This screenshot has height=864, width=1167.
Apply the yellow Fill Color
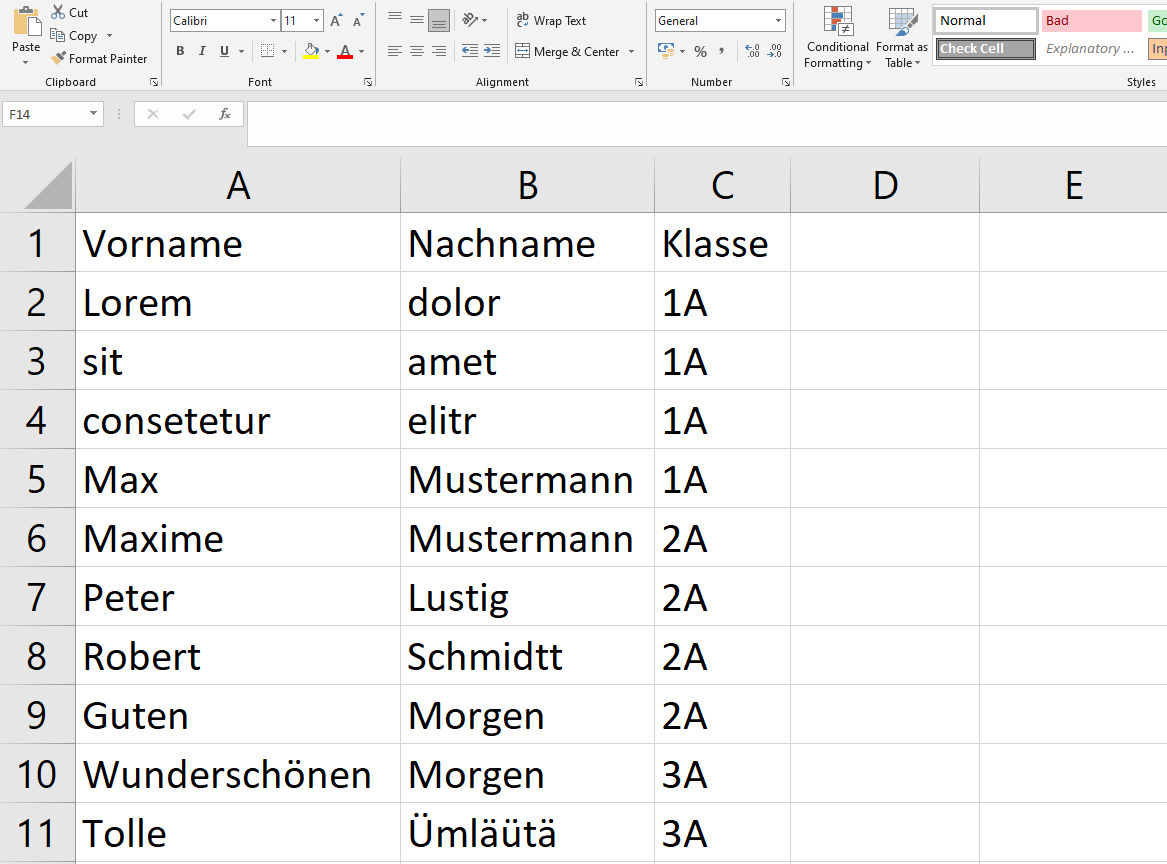[x=311, y=51]
